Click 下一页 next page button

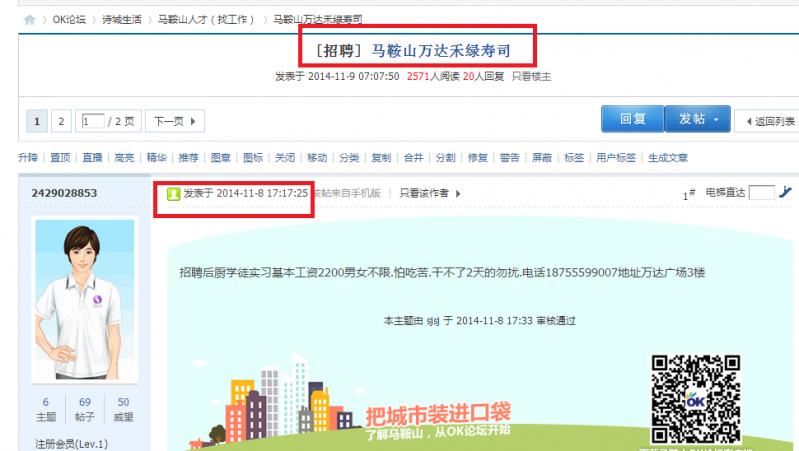point(175,121)
